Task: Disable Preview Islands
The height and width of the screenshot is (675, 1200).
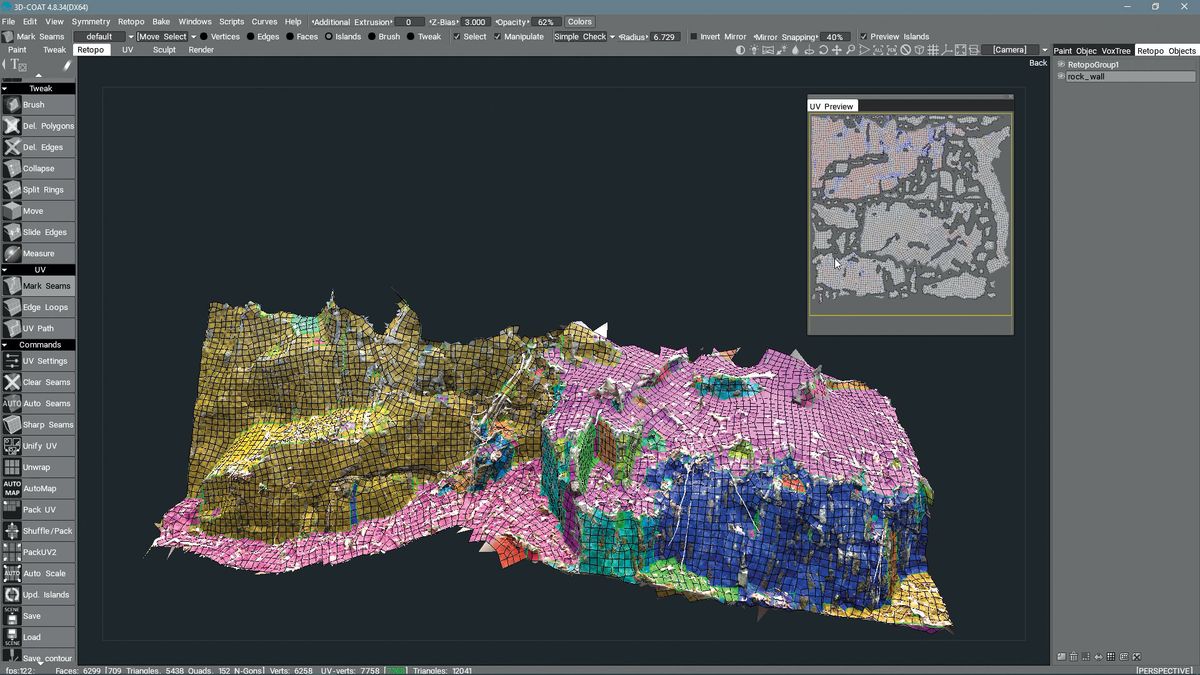Action: pyautogui.click(x=864, y=36)
